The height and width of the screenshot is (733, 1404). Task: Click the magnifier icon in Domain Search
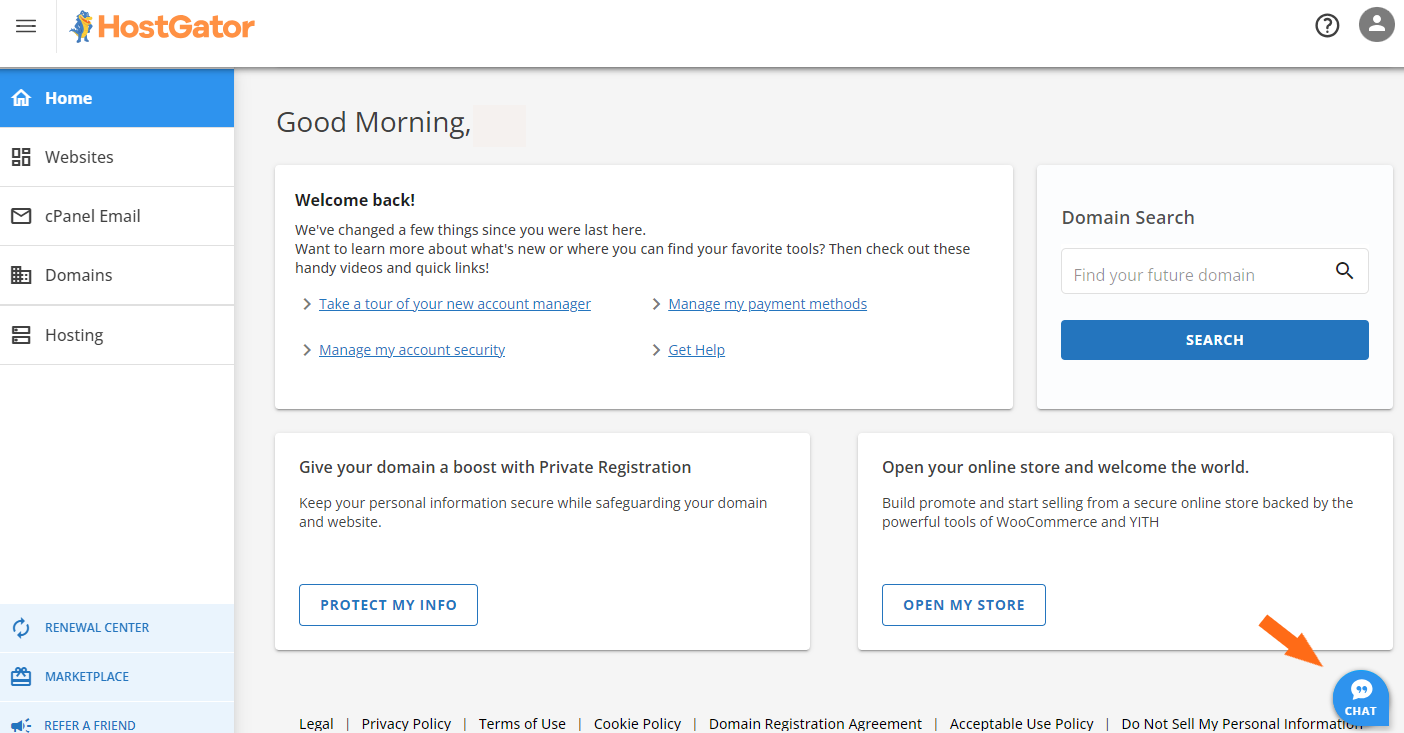click(1344, 271)
